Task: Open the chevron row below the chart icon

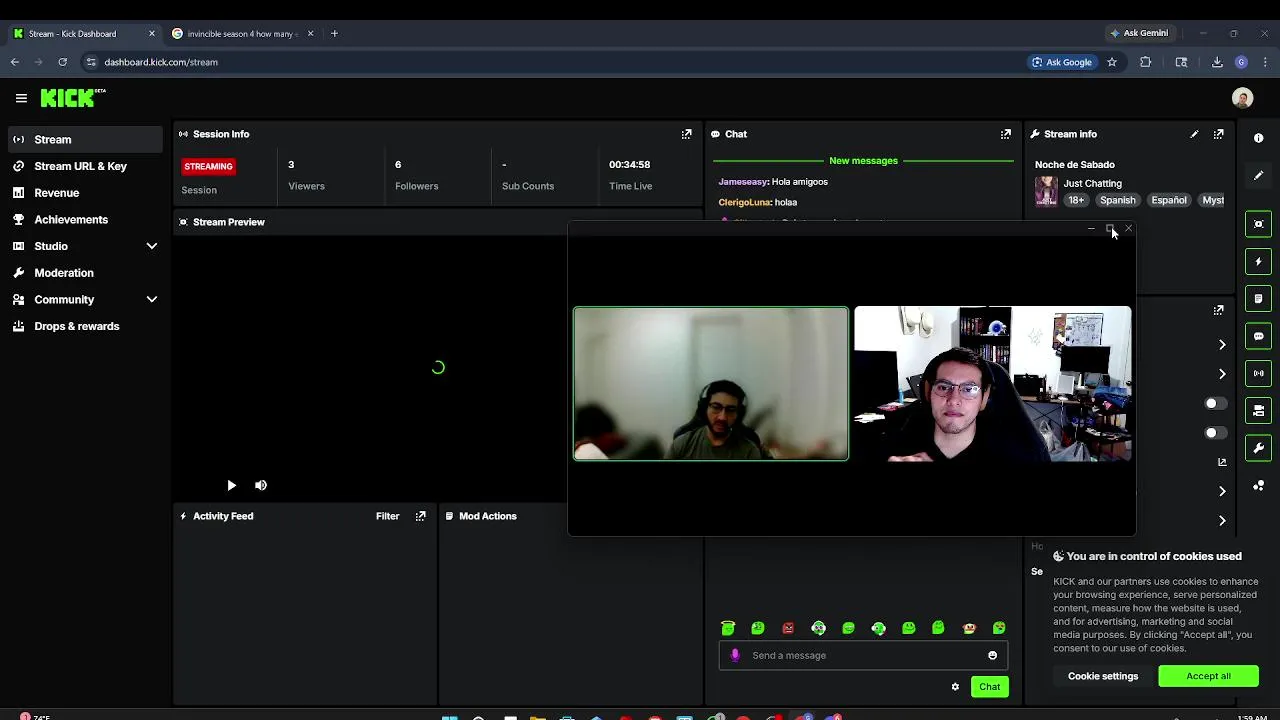Action: click(x=1222, y=491)
